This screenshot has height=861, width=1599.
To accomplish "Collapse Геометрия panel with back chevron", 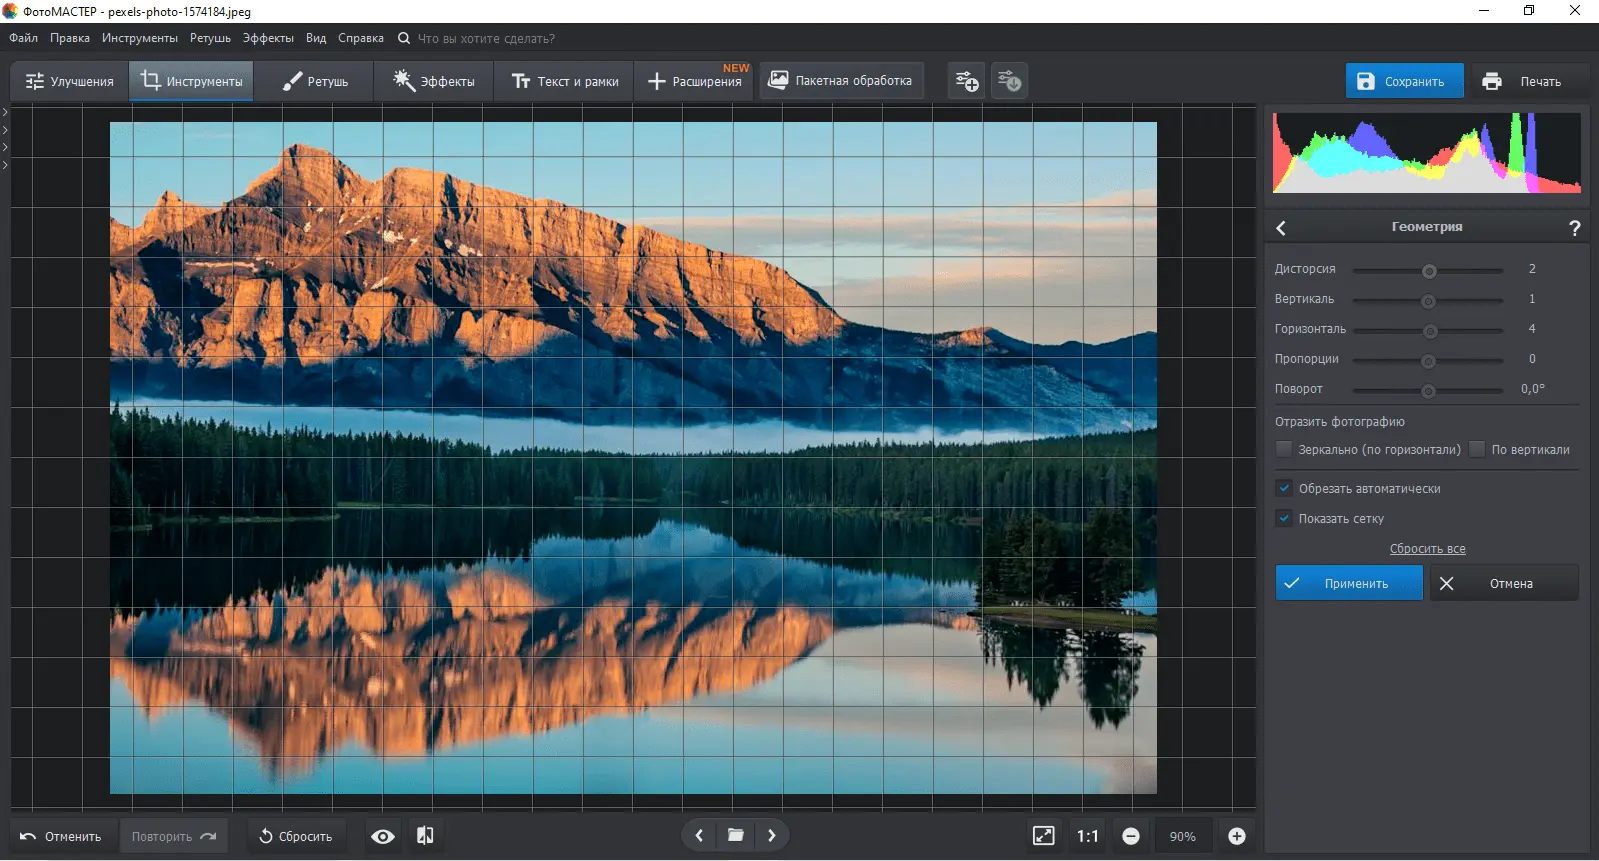I will tap(1281, 228).
